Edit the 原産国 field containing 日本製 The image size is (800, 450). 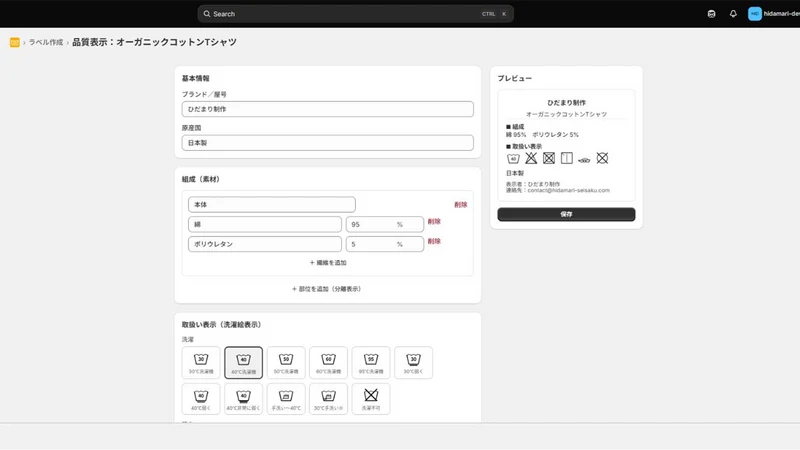pos(328,143)
